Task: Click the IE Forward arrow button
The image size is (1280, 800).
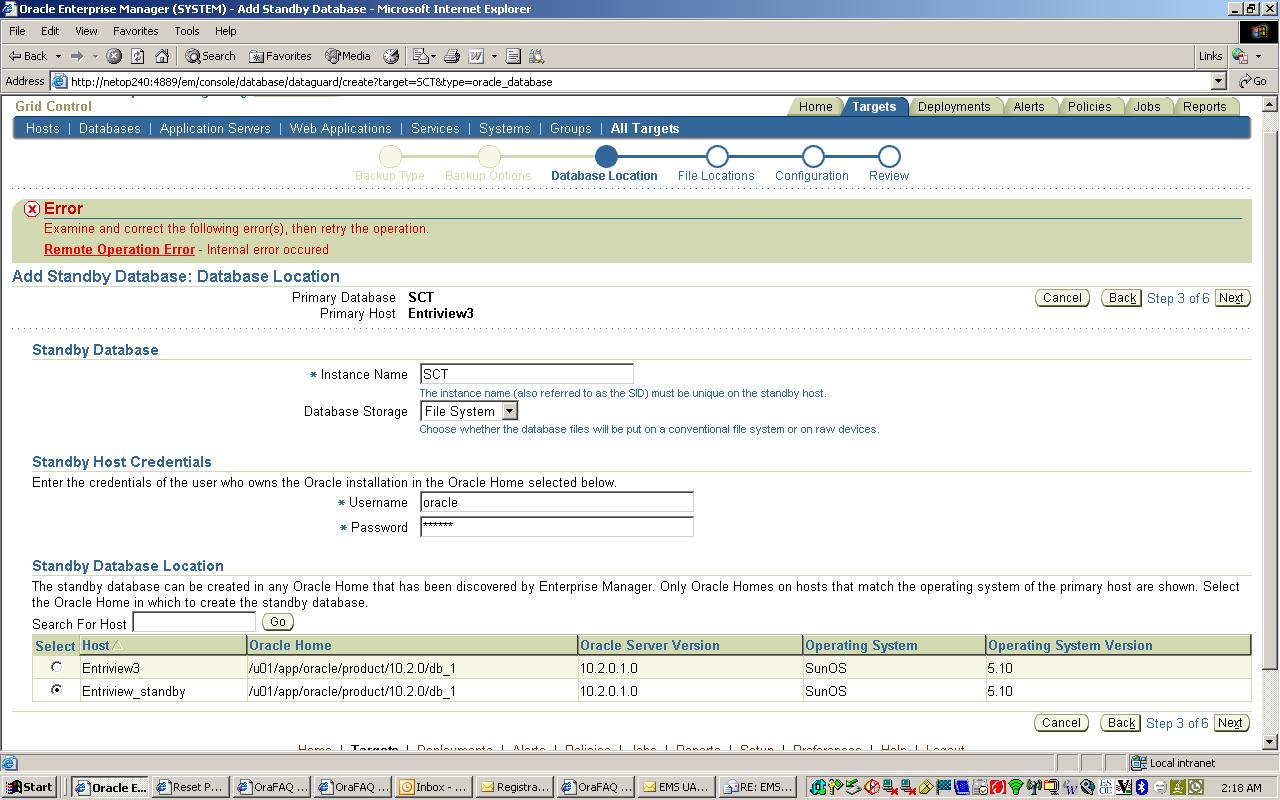Action: pyautogui.click(x=77, y=56)
